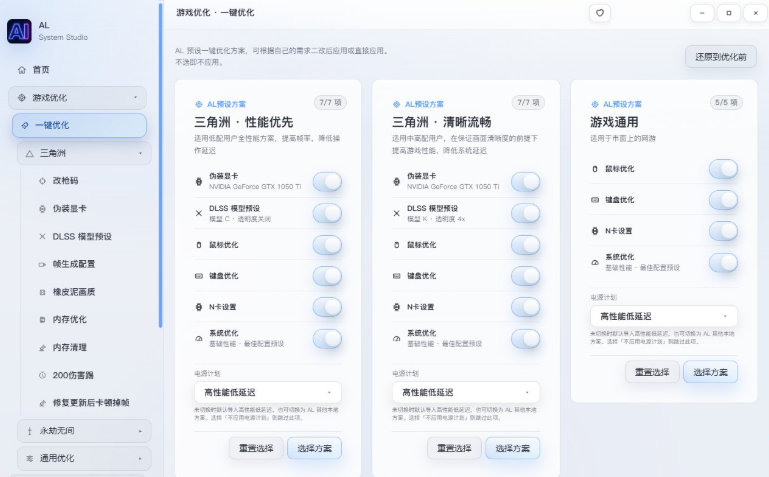Click AL预设方案 icon in 游戏通用 card

pos(595,104)
